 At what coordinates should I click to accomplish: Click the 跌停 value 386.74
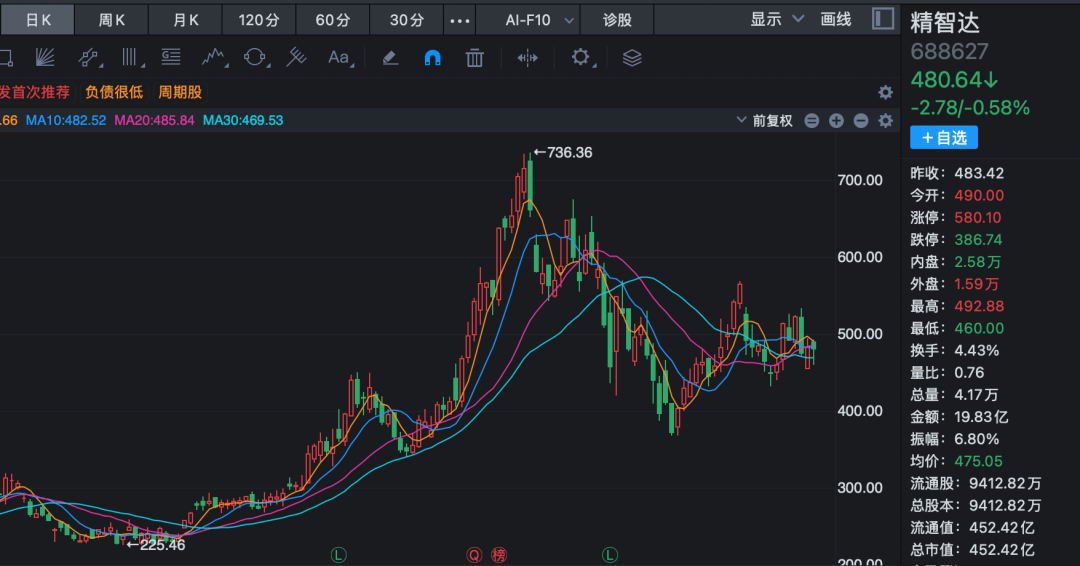point(978,240)
